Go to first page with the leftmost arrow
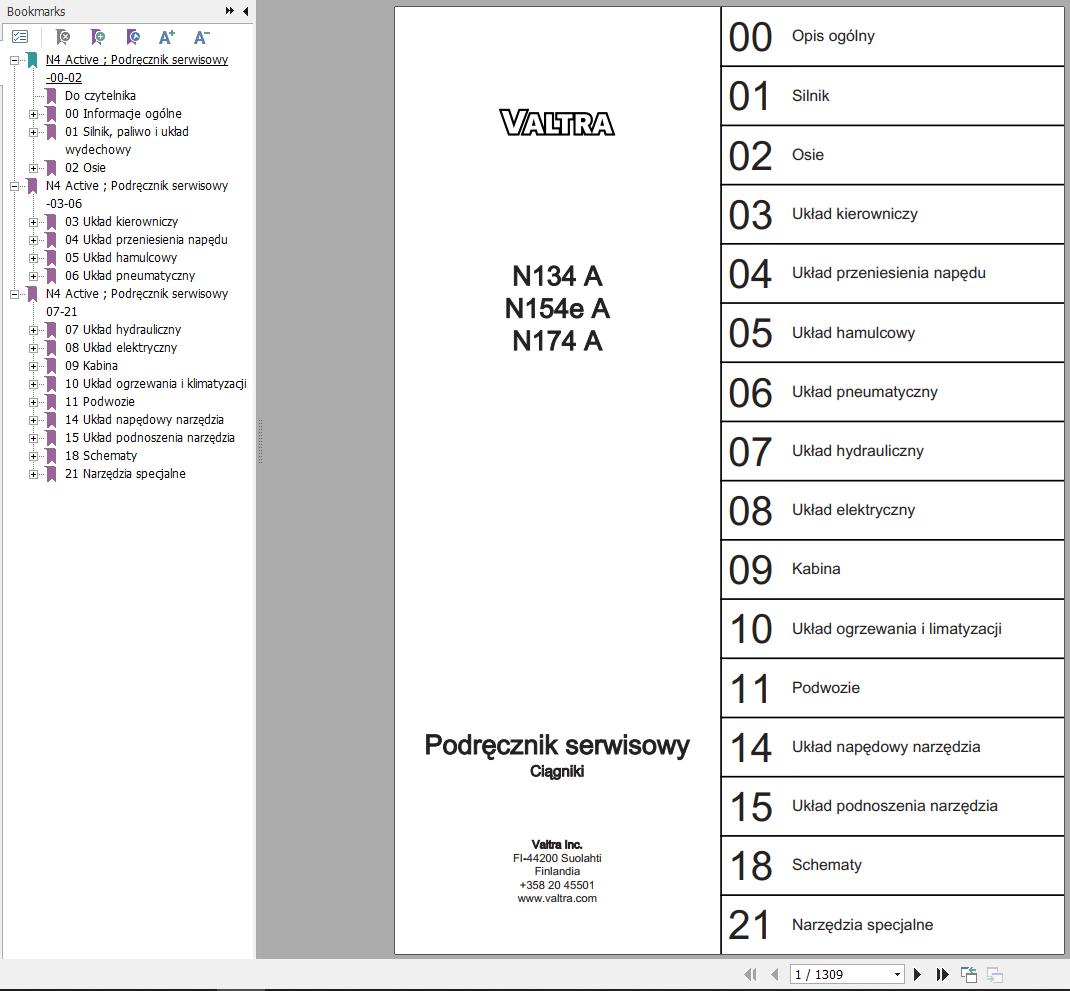The height and width of the screenshot is (991, 1070). (x=750, y=973)
